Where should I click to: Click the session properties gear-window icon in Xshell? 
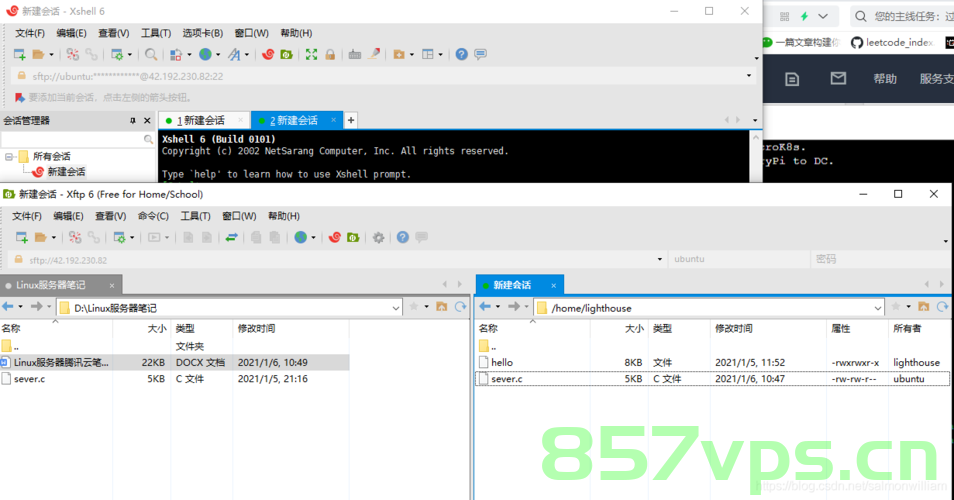(x=117, y=55)
